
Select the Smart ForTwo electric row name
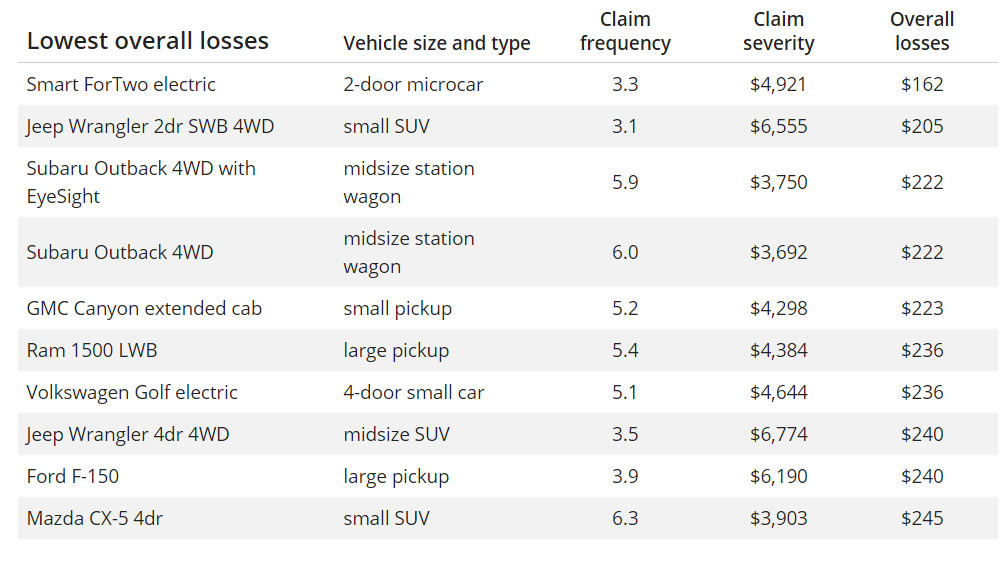(121, 84)
